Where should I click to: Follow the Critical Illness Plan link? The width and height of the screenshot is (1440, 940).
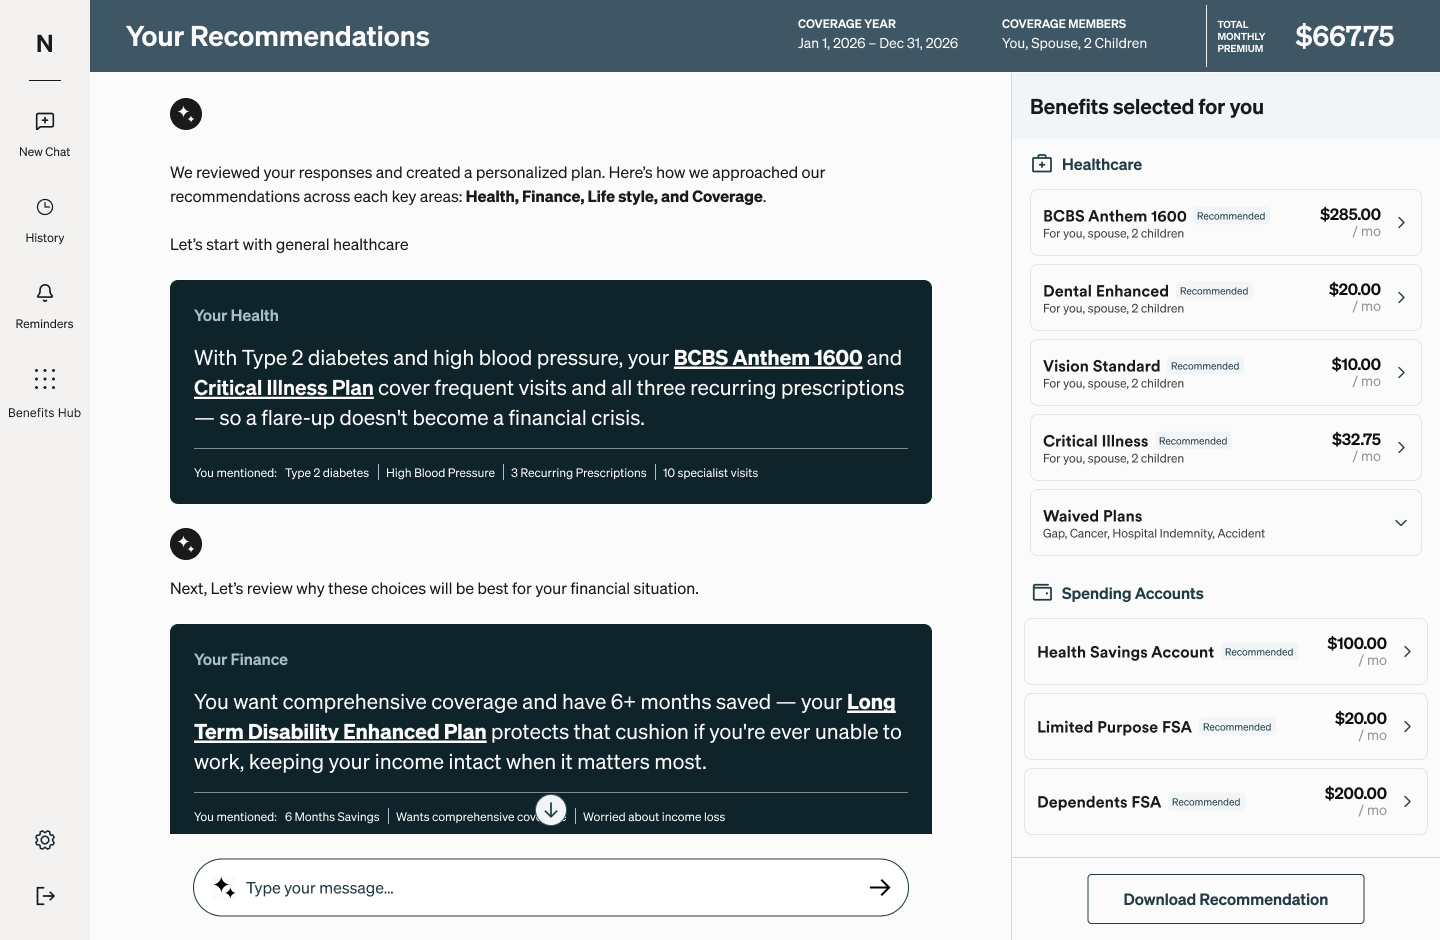click(x=284, y=388)
